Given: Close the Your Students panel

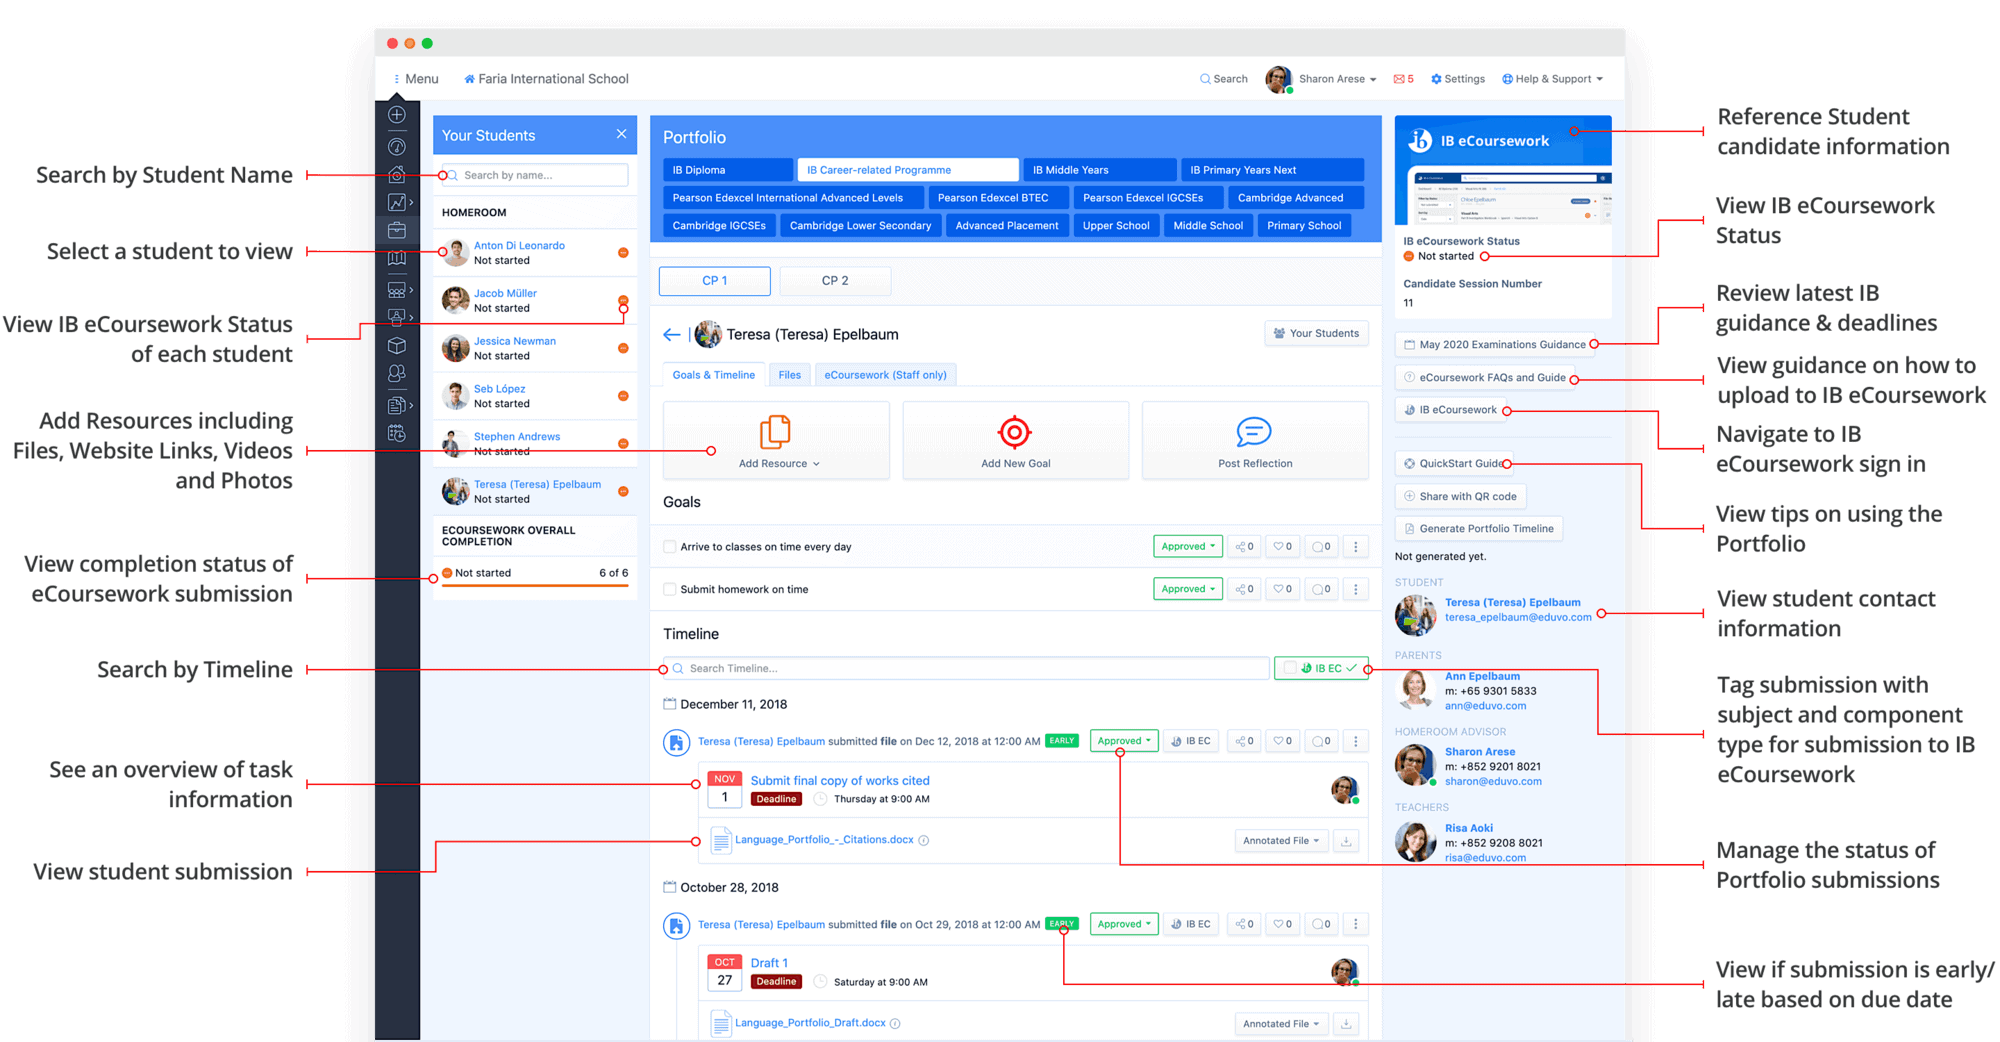Looking at the screenshot, I should tap(621, 134).
